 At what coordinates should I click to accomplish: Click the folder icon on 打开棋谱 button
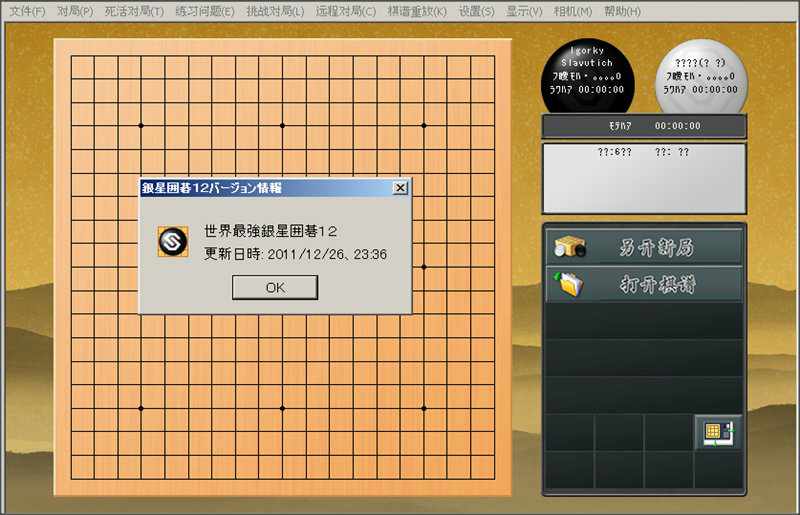tap(569, 284)
